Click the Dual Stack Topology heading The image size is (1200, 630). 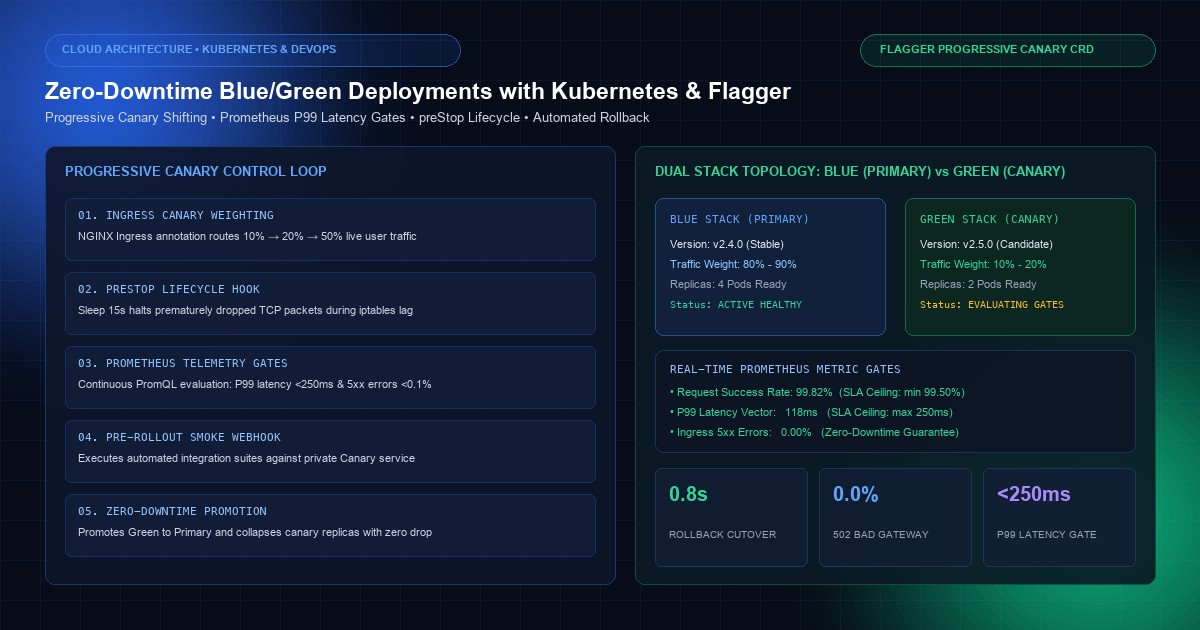pyautogui.click(x=860, y=171)
